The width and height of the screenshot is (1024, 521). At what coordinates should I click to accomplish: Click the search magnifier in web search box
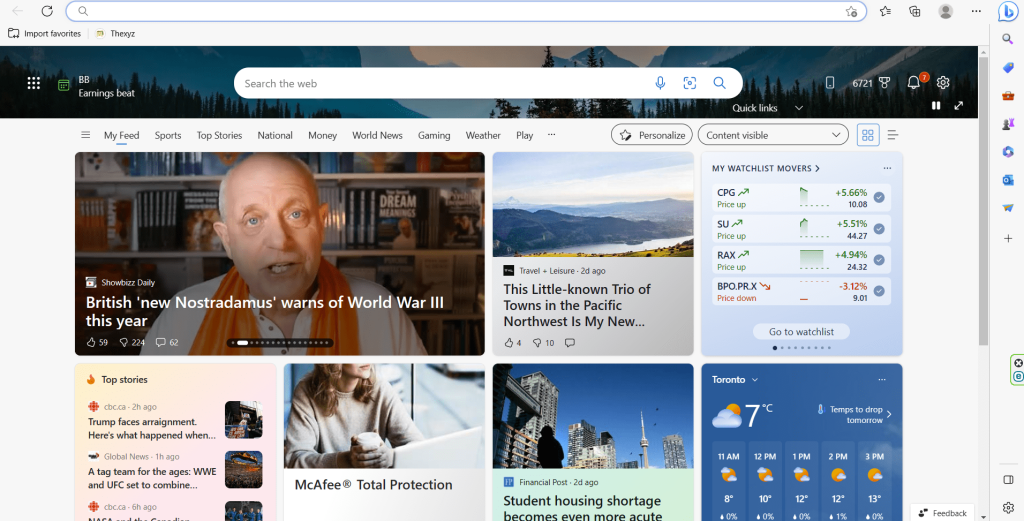(719, 83)
